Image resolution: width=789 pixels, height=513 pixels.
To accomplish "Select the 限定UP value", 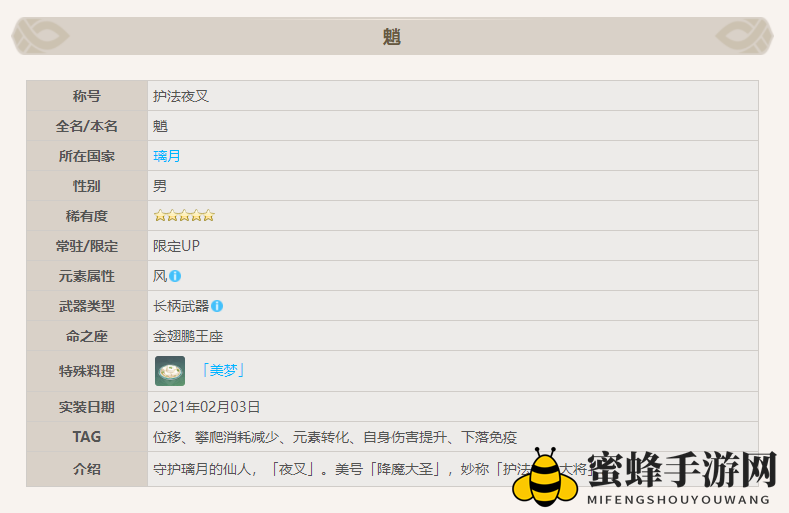I will pos(176,246).
